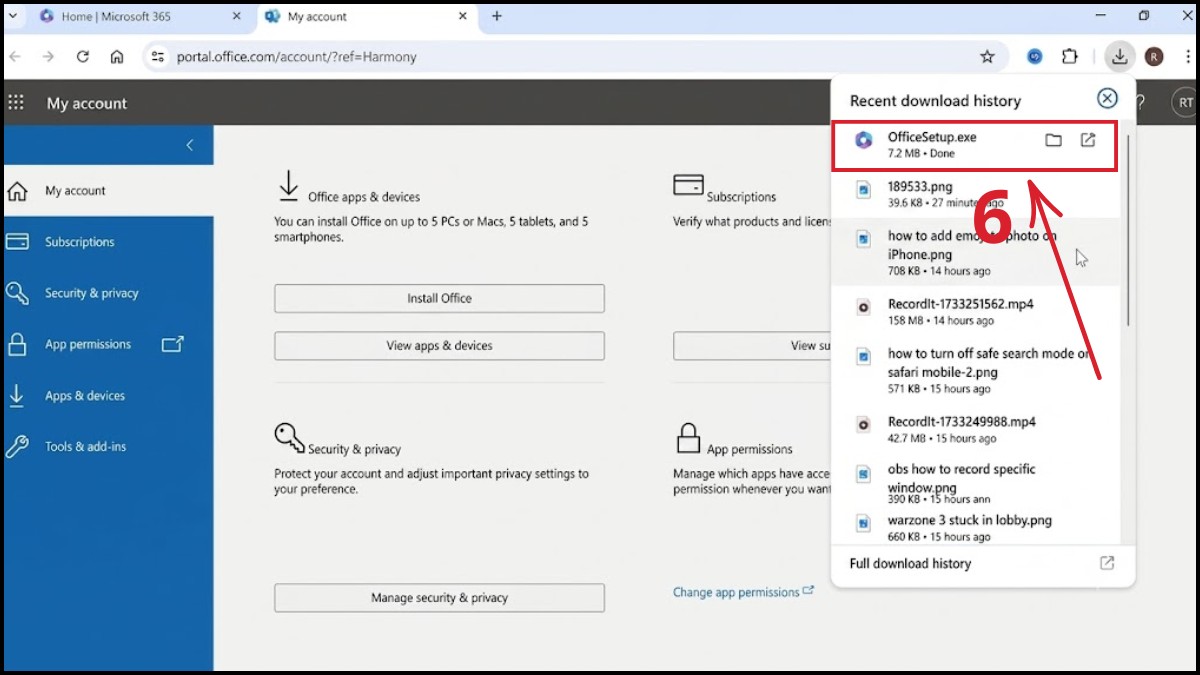Viewport: 1200px width, 675px height.
Task: Open App permissions in the left sidebar
Action: point(106,344)
